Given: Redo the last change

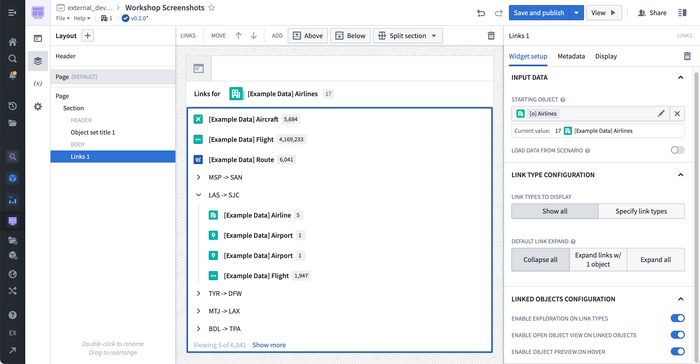Looking at the screenshot, I should tap(498, 13).
